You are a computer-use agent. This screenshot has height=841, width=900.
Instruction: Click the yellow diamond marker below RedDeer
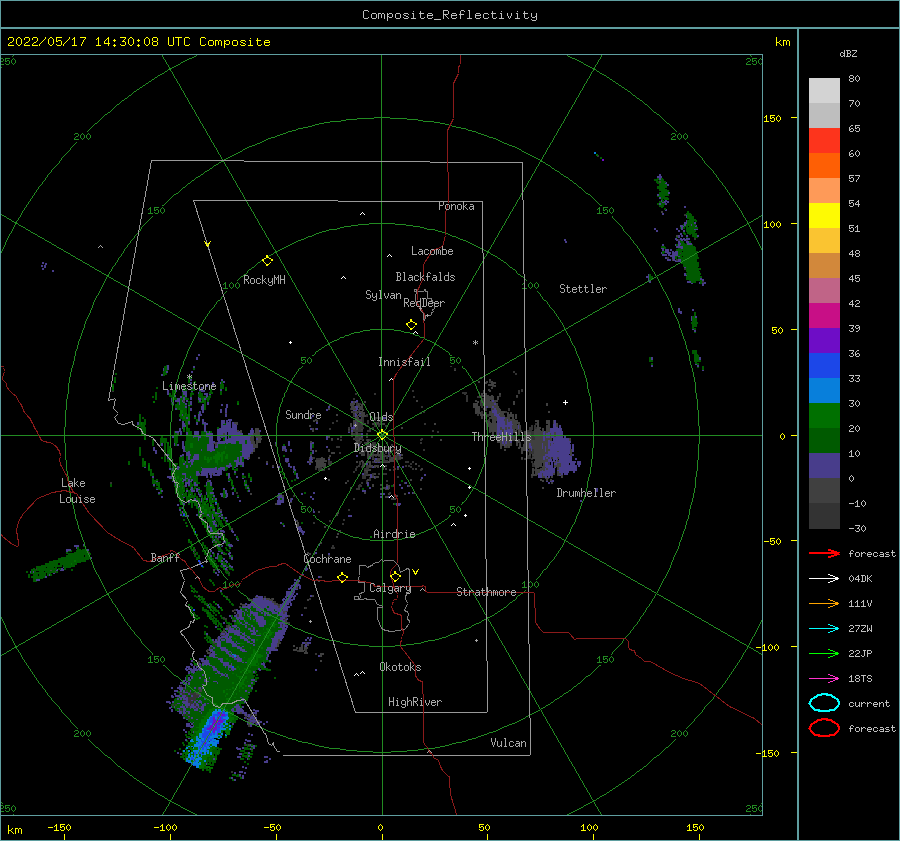point(411,325)
